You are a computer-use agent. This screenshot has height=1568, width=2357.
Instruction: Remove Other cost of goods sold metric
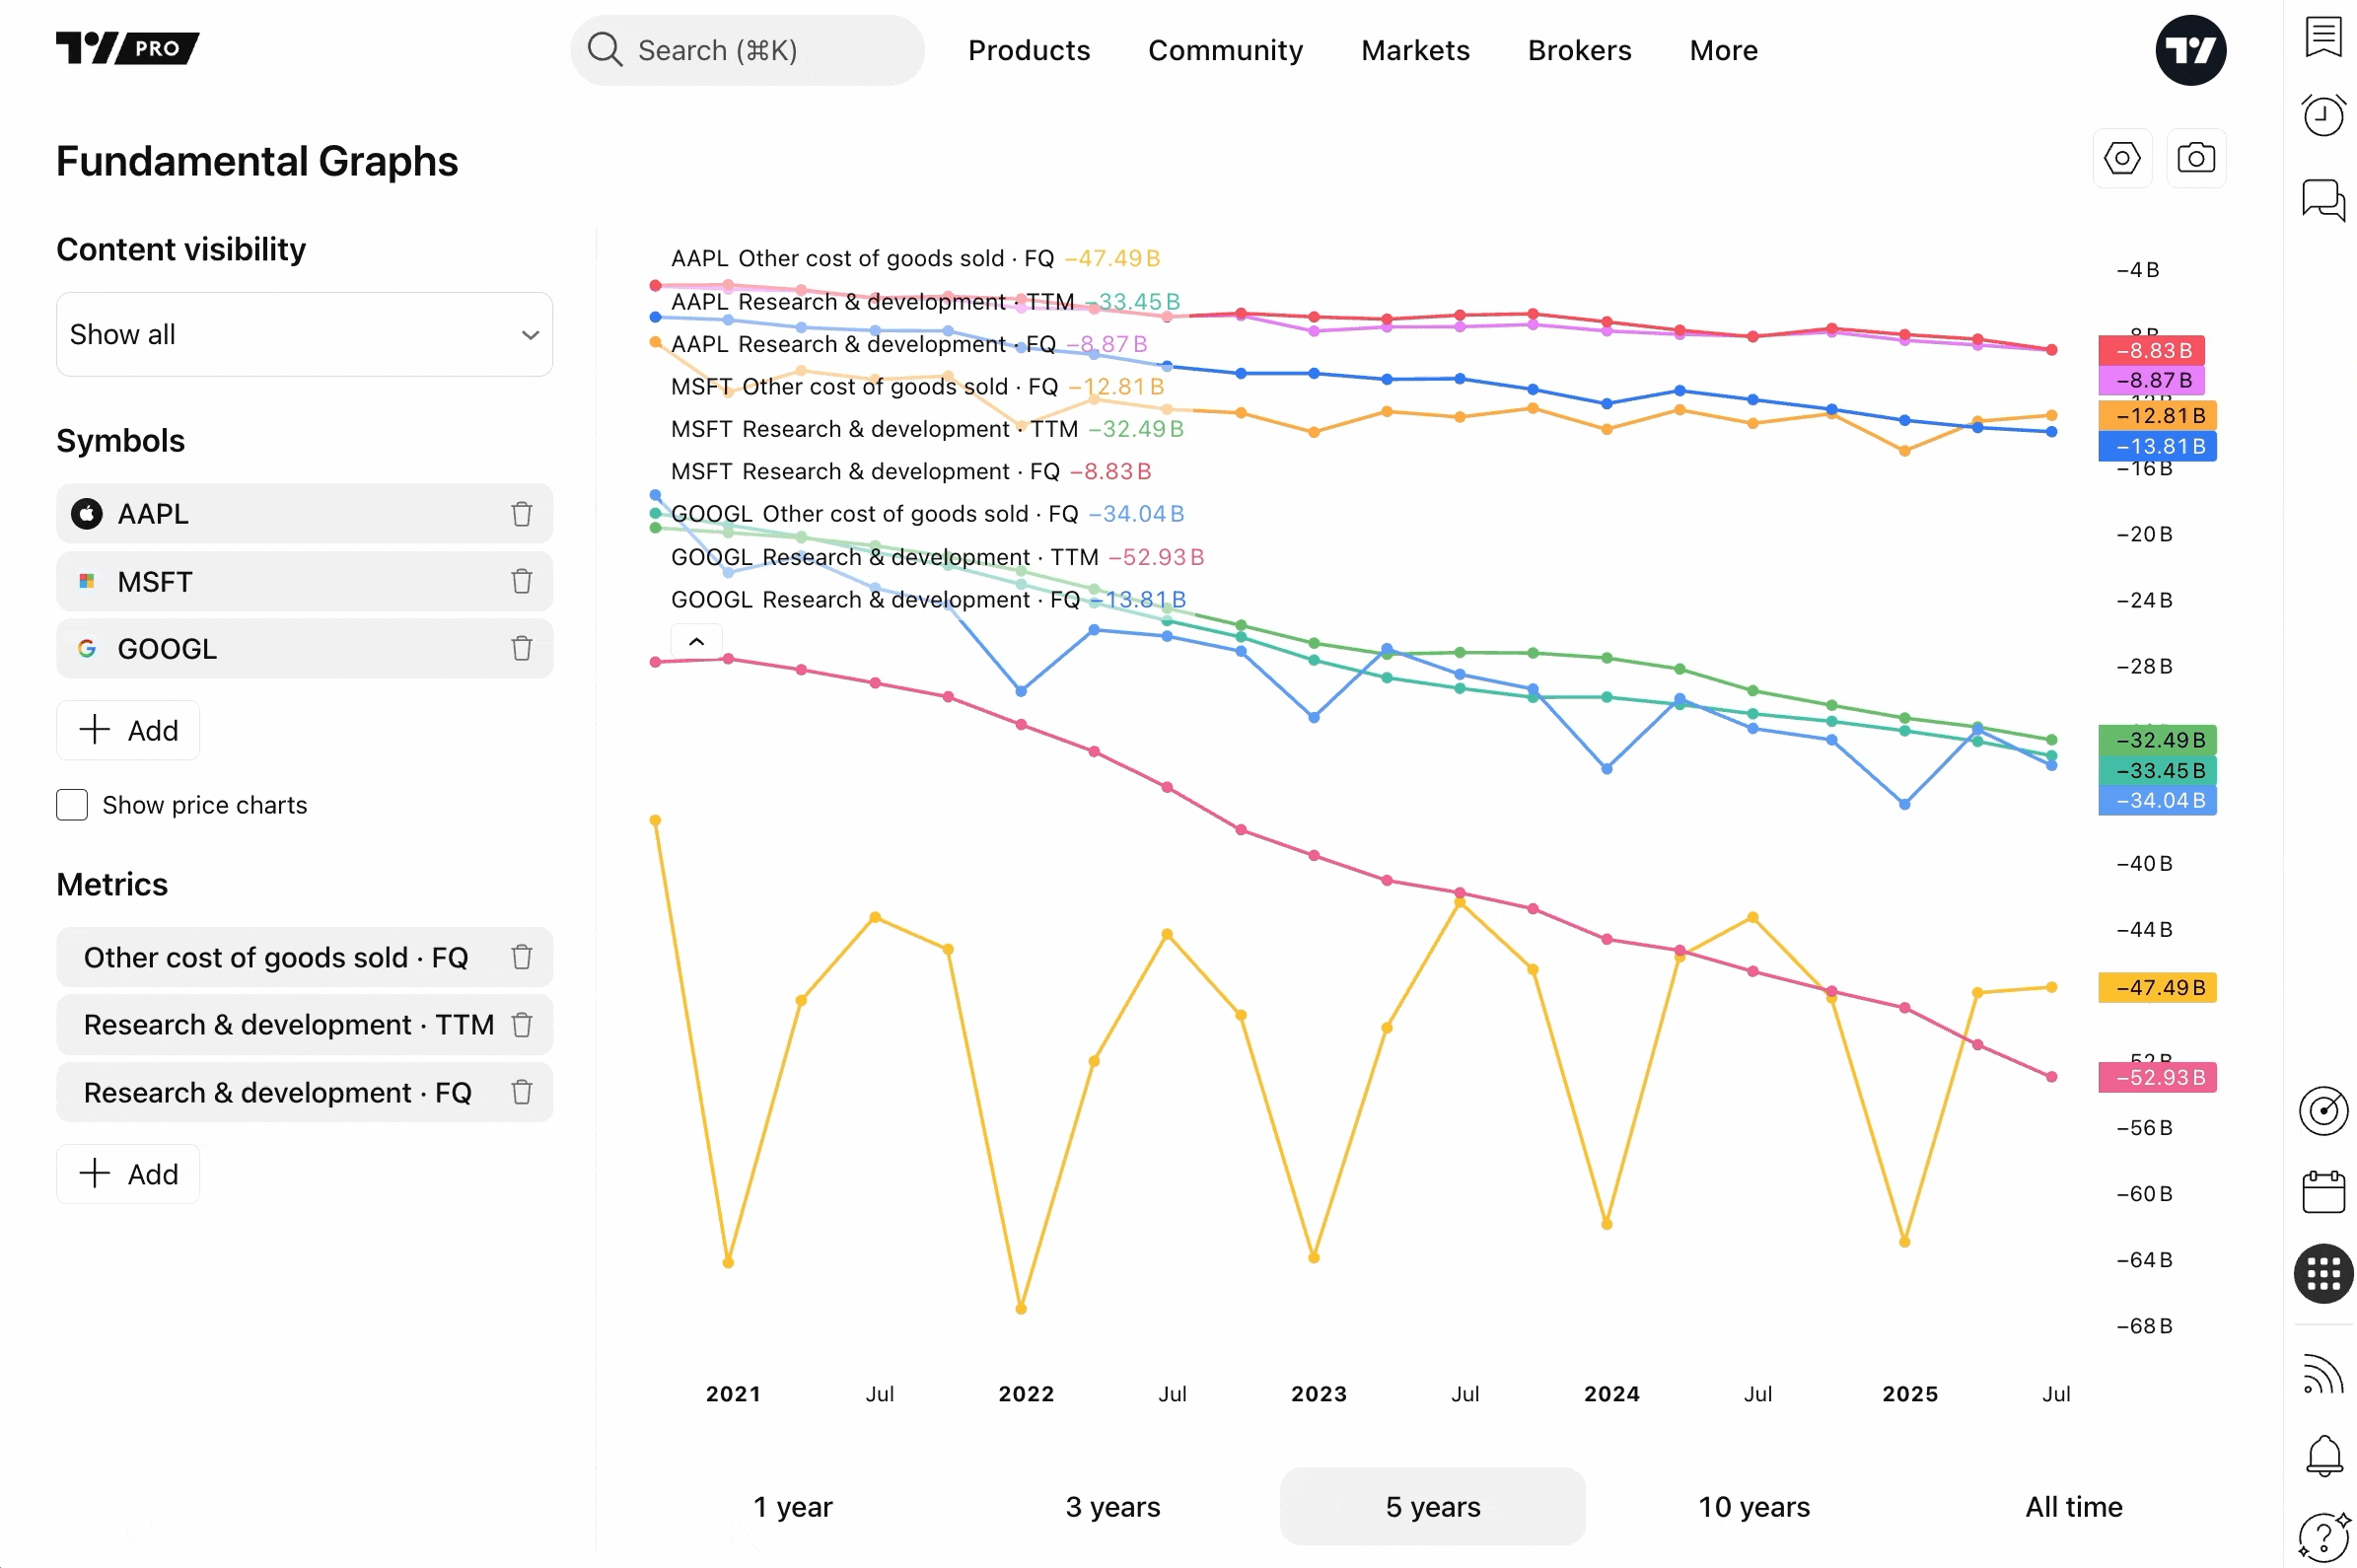point(522,957)
